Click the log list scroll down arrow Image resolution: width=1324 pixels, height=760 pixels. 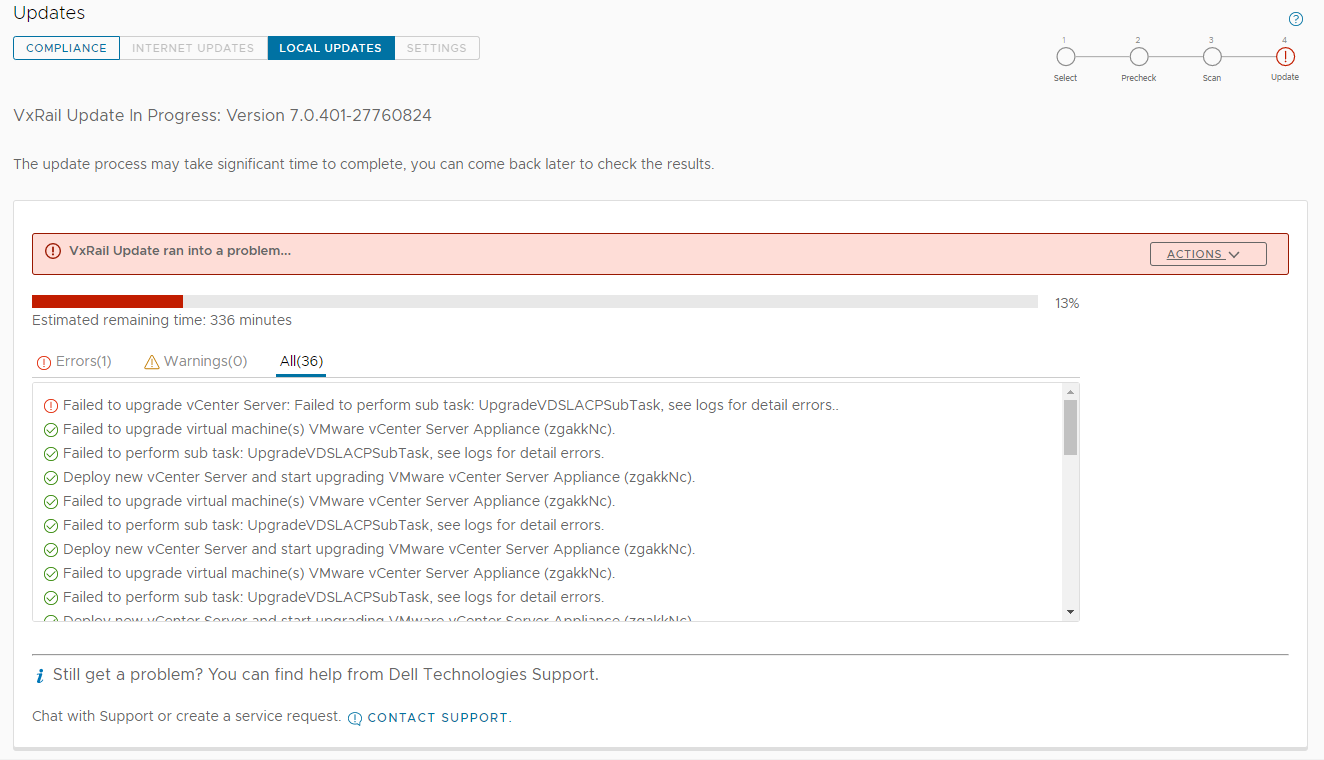(x=1070, y=611)
